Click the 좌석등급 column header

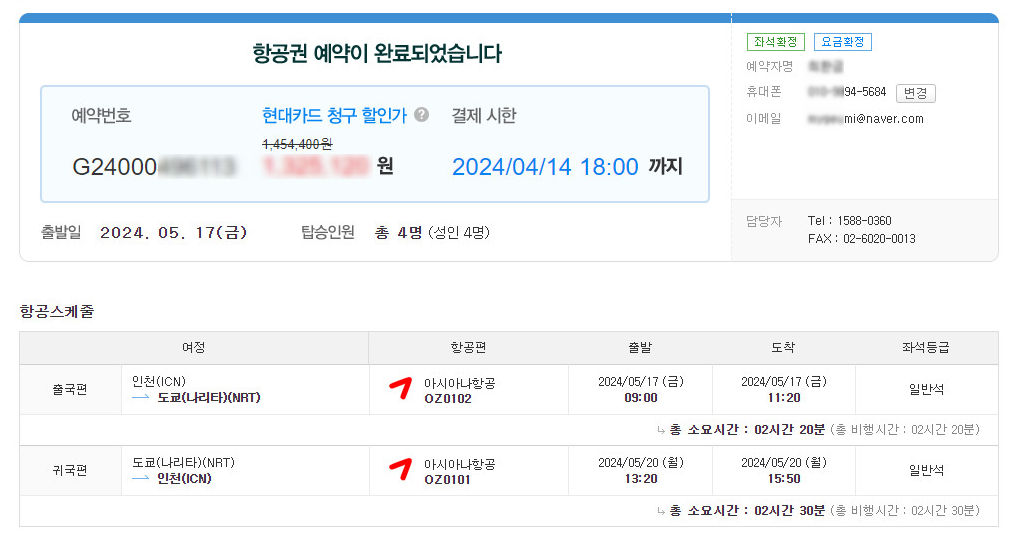coord(926,348)
